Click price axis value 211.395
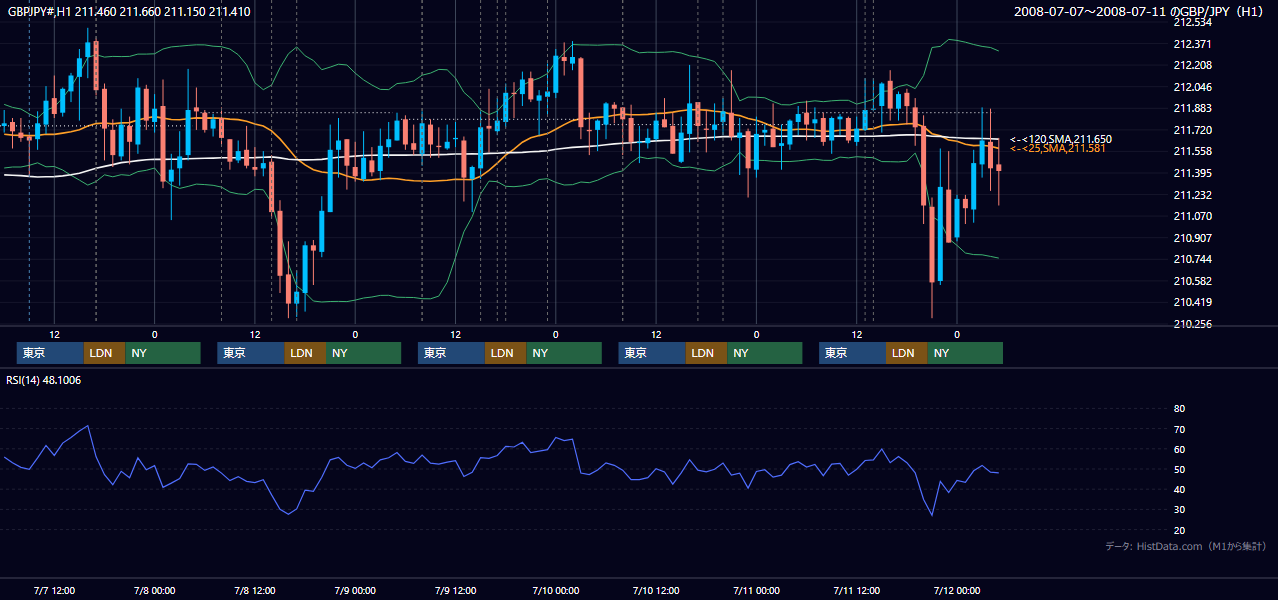This screenshot has width=1278, height=600. [1192, 173]
